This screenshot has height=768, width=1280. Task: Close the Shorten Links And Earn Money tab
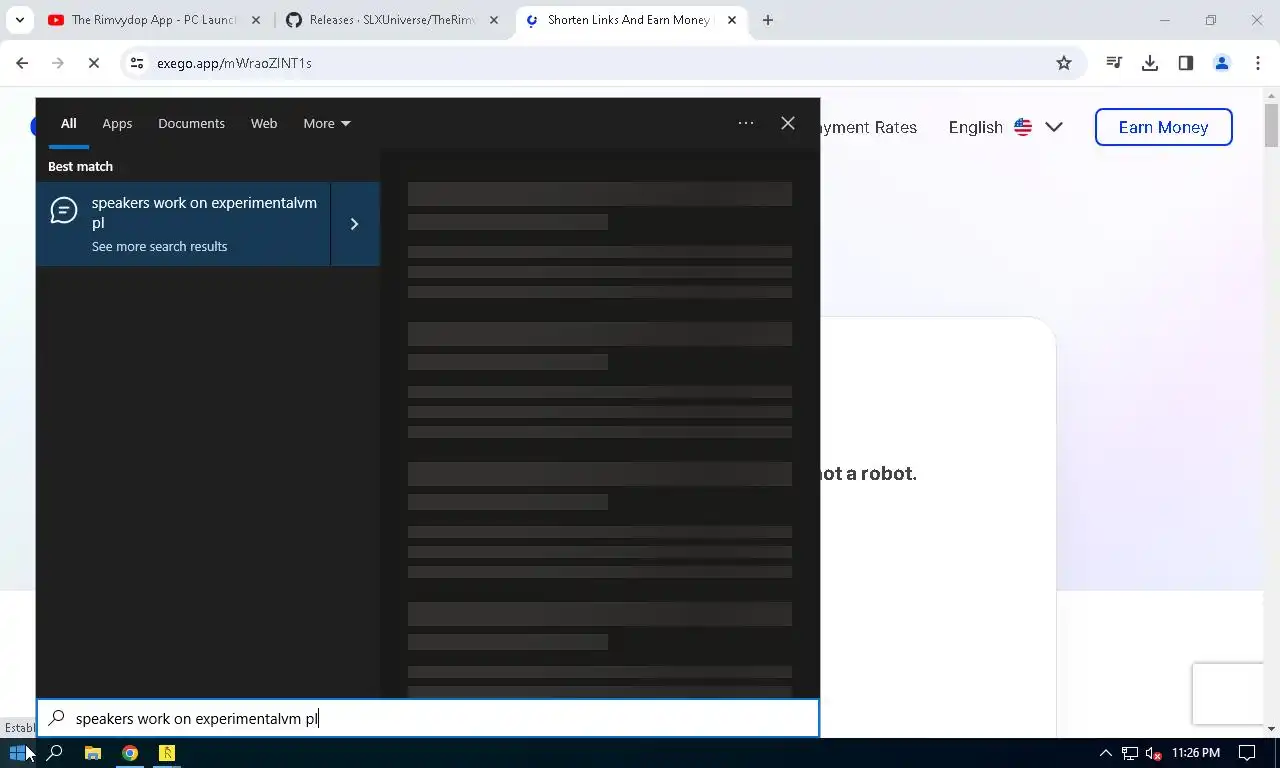click(731, 20)
